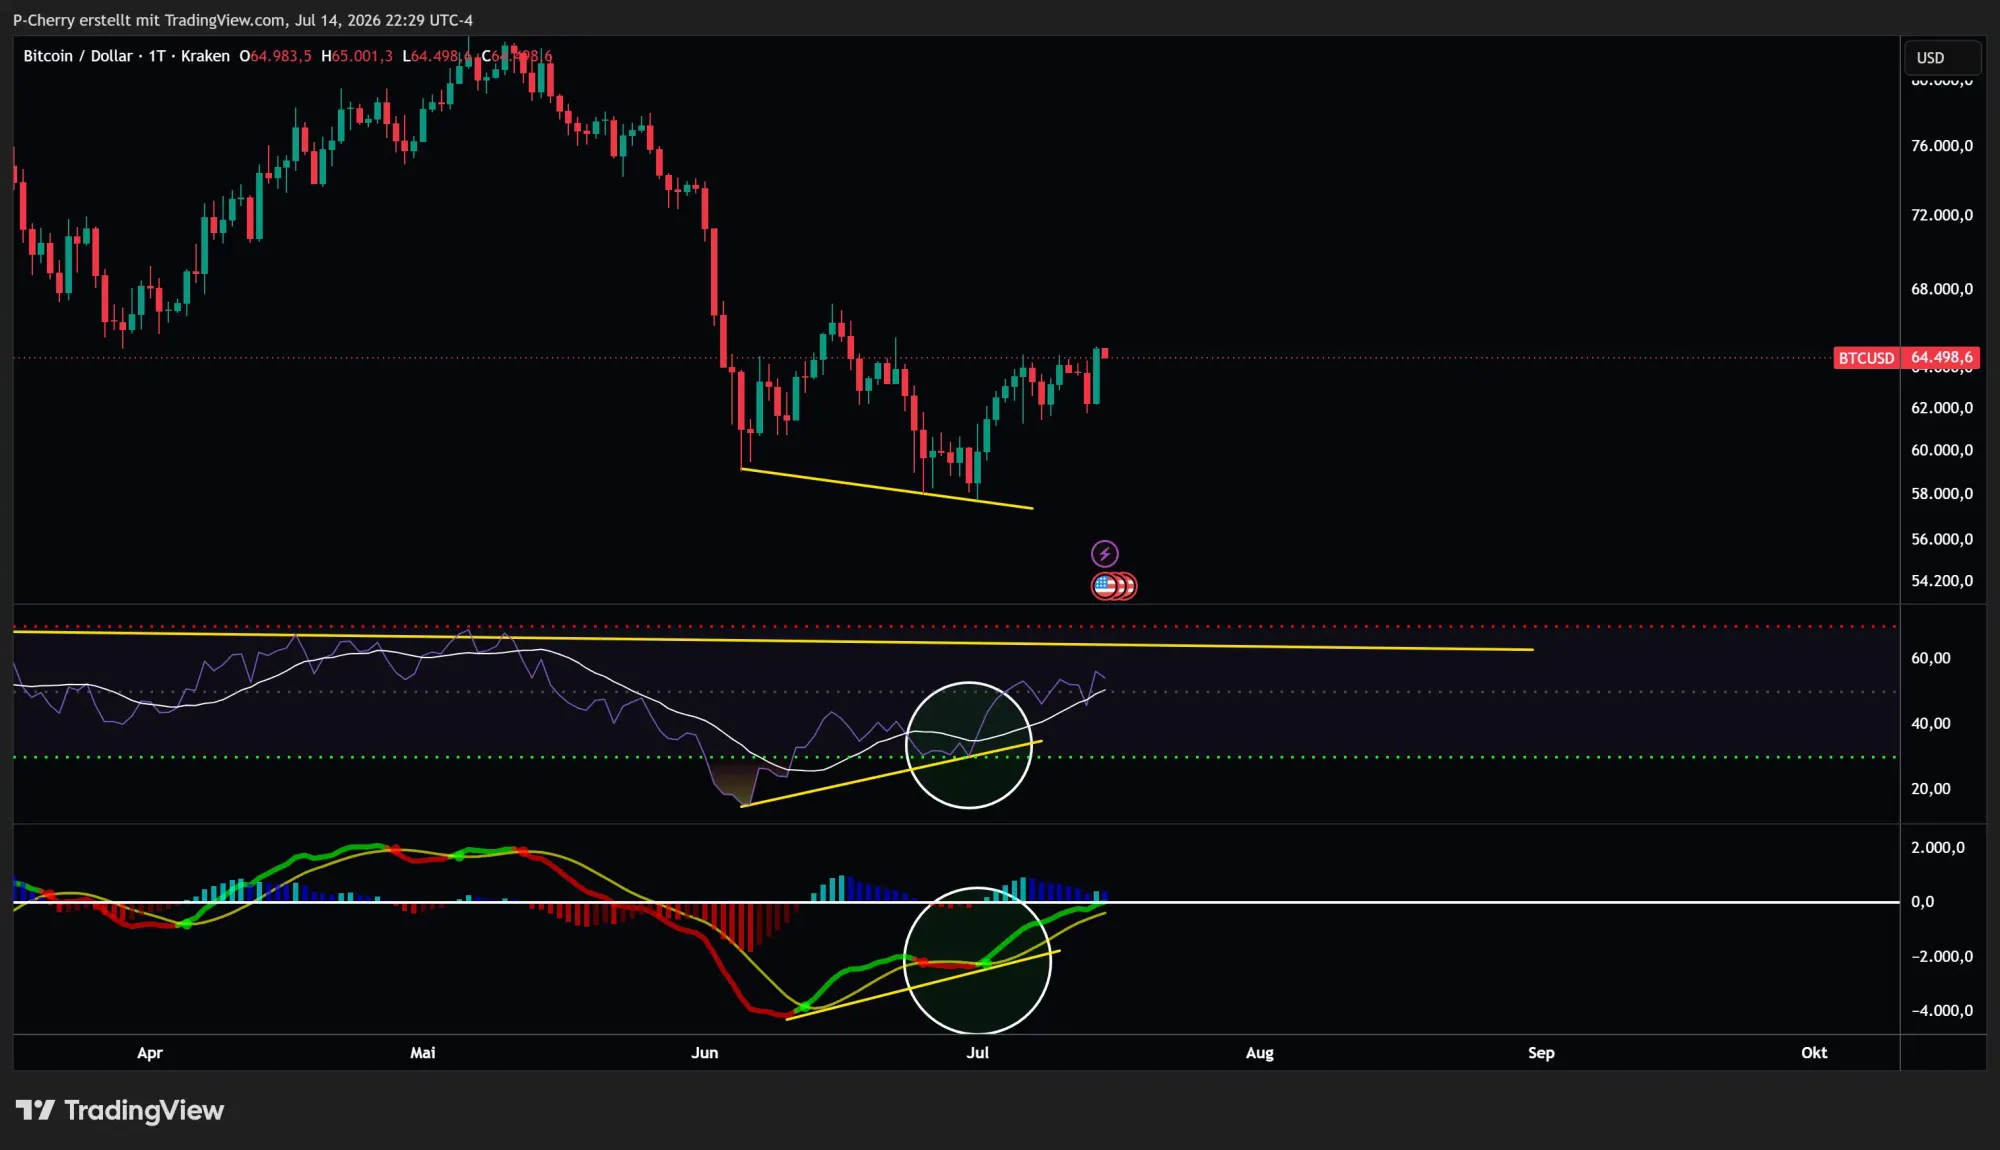The image size is (2000, 1150).
Task: Click the BTCUSD price label tag
Action: click(1866, 357)
